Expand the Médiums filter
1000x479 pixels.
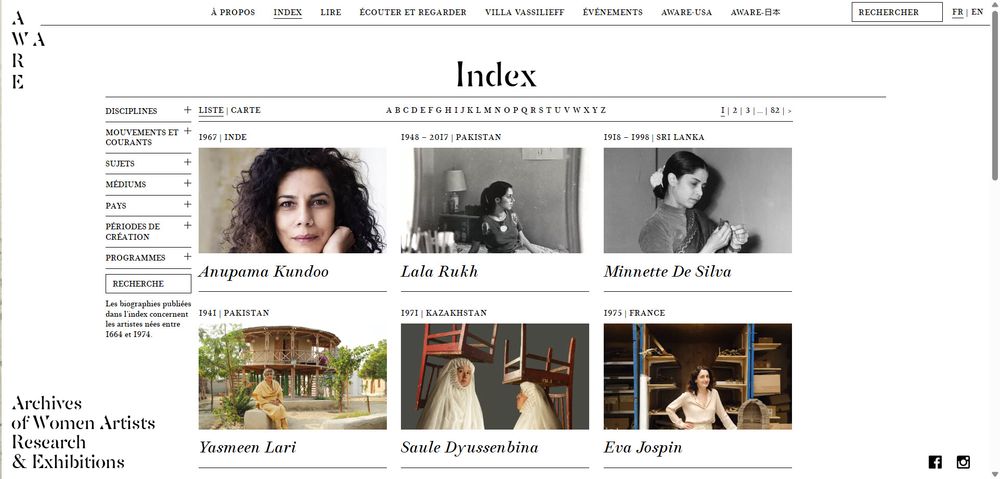[x=188, y=183]
